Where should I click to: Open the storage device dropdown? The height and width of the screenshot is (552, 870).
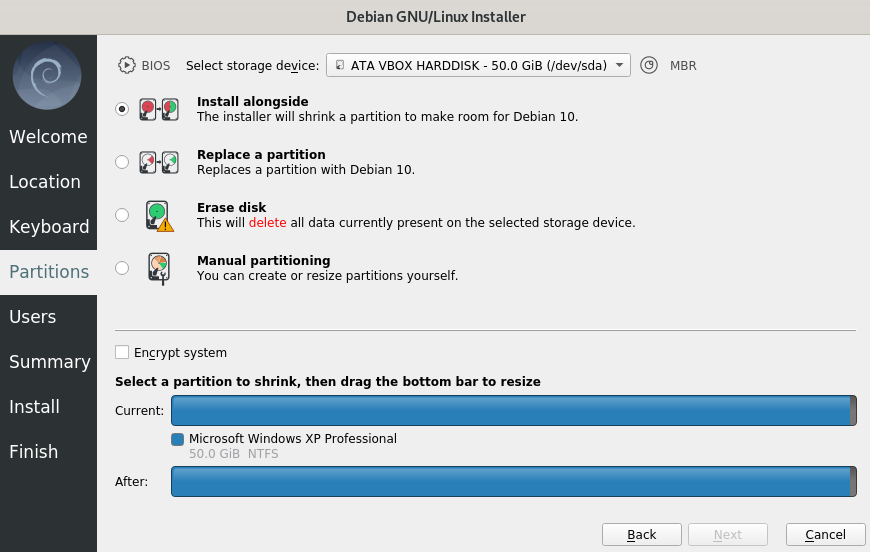(x=478, y=65)
